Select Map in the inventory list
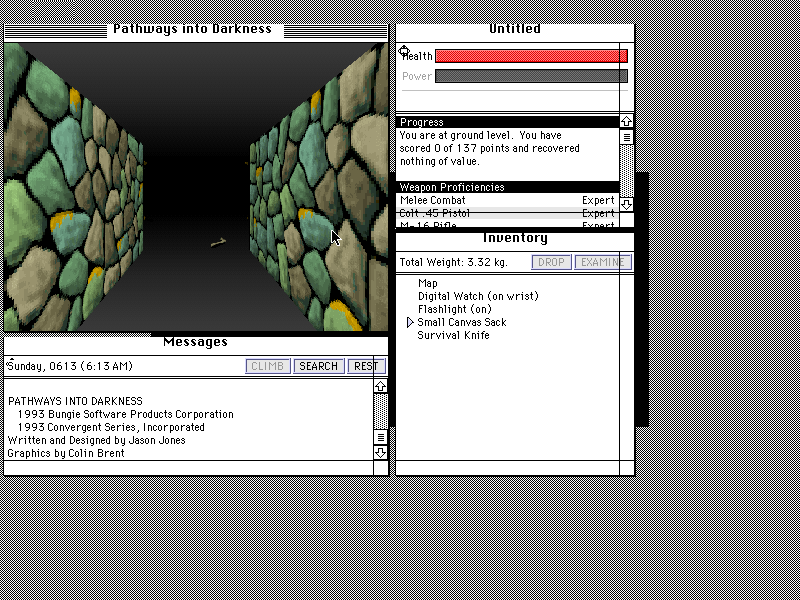The width and height of the screenshot is (800, 600). 428,283
